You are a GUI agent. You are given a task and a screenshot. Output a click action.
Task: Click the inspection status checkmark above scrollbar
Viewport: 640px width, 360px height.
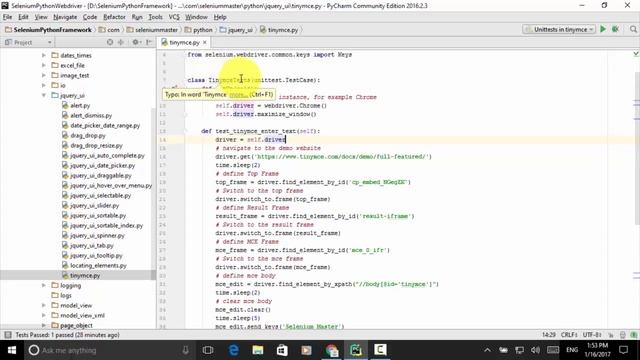(x=636, y=54)
